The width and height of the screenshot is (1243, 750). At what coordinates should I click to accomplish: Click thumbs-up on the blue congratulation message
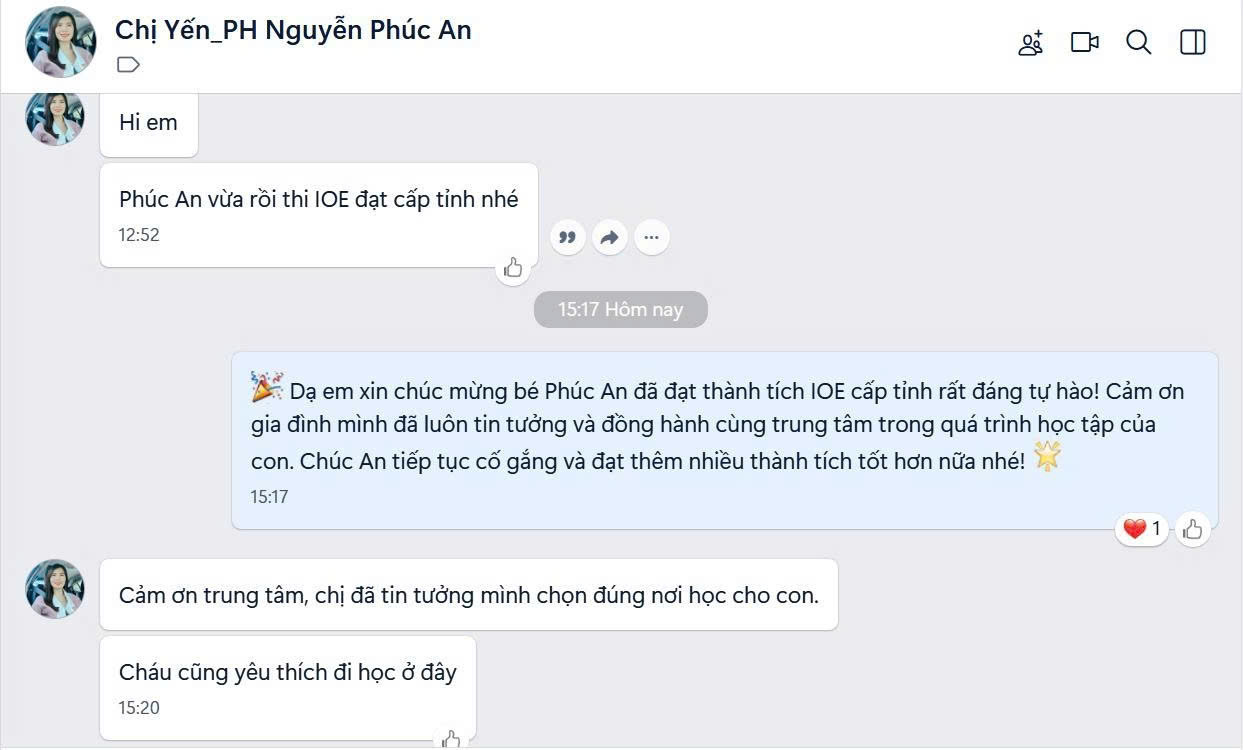1192,529
